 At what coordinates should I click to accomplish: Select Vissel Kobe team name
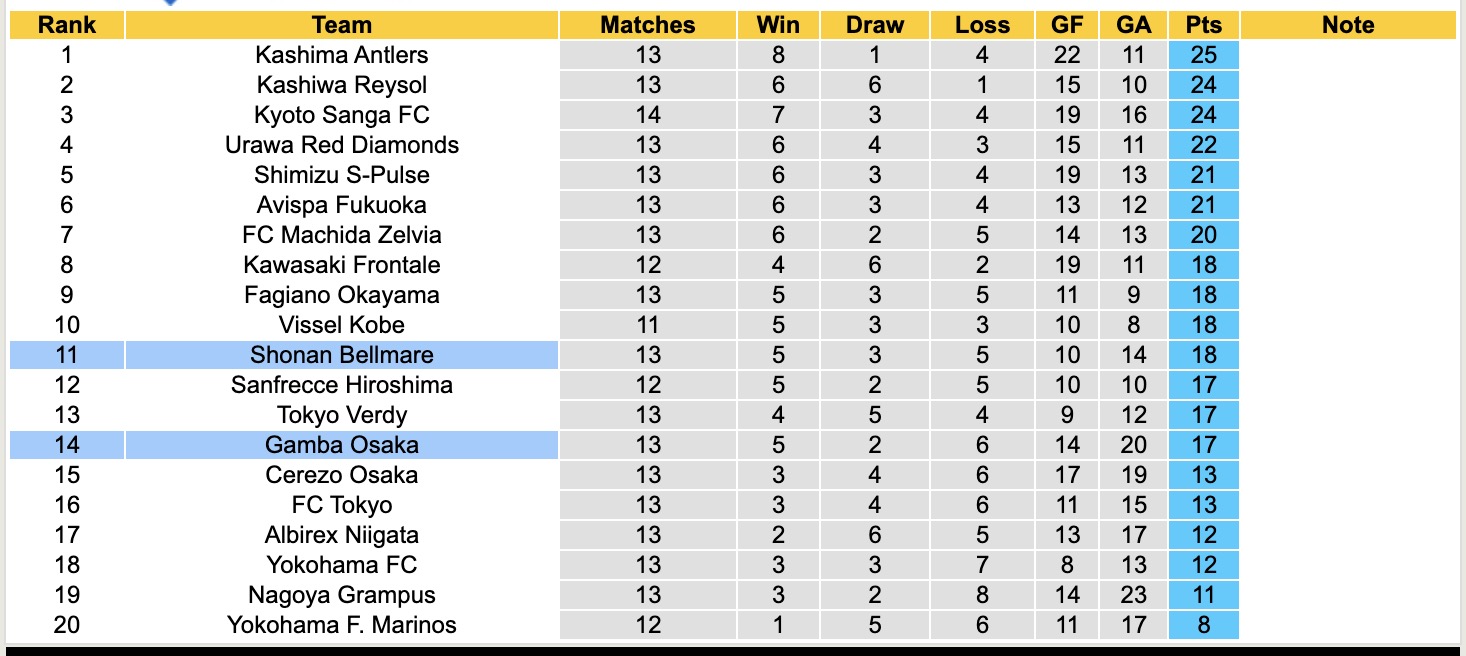click(x=341, y=325)
